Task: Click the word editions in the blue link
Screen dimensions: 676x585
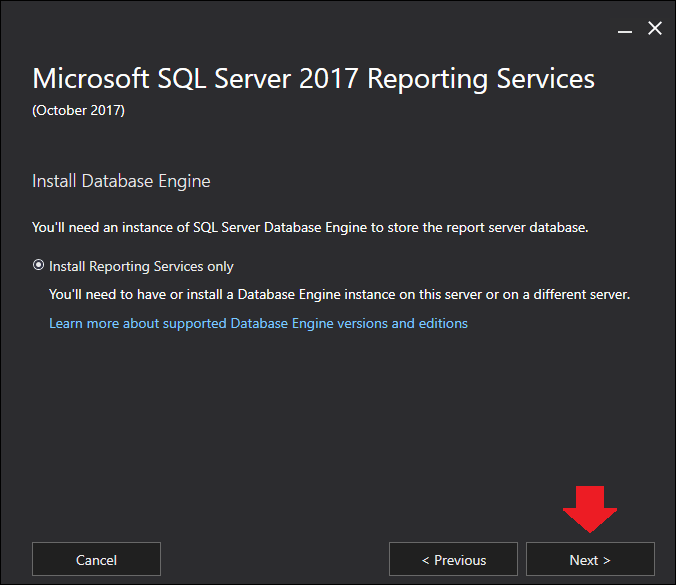Action: pos(443,323)
